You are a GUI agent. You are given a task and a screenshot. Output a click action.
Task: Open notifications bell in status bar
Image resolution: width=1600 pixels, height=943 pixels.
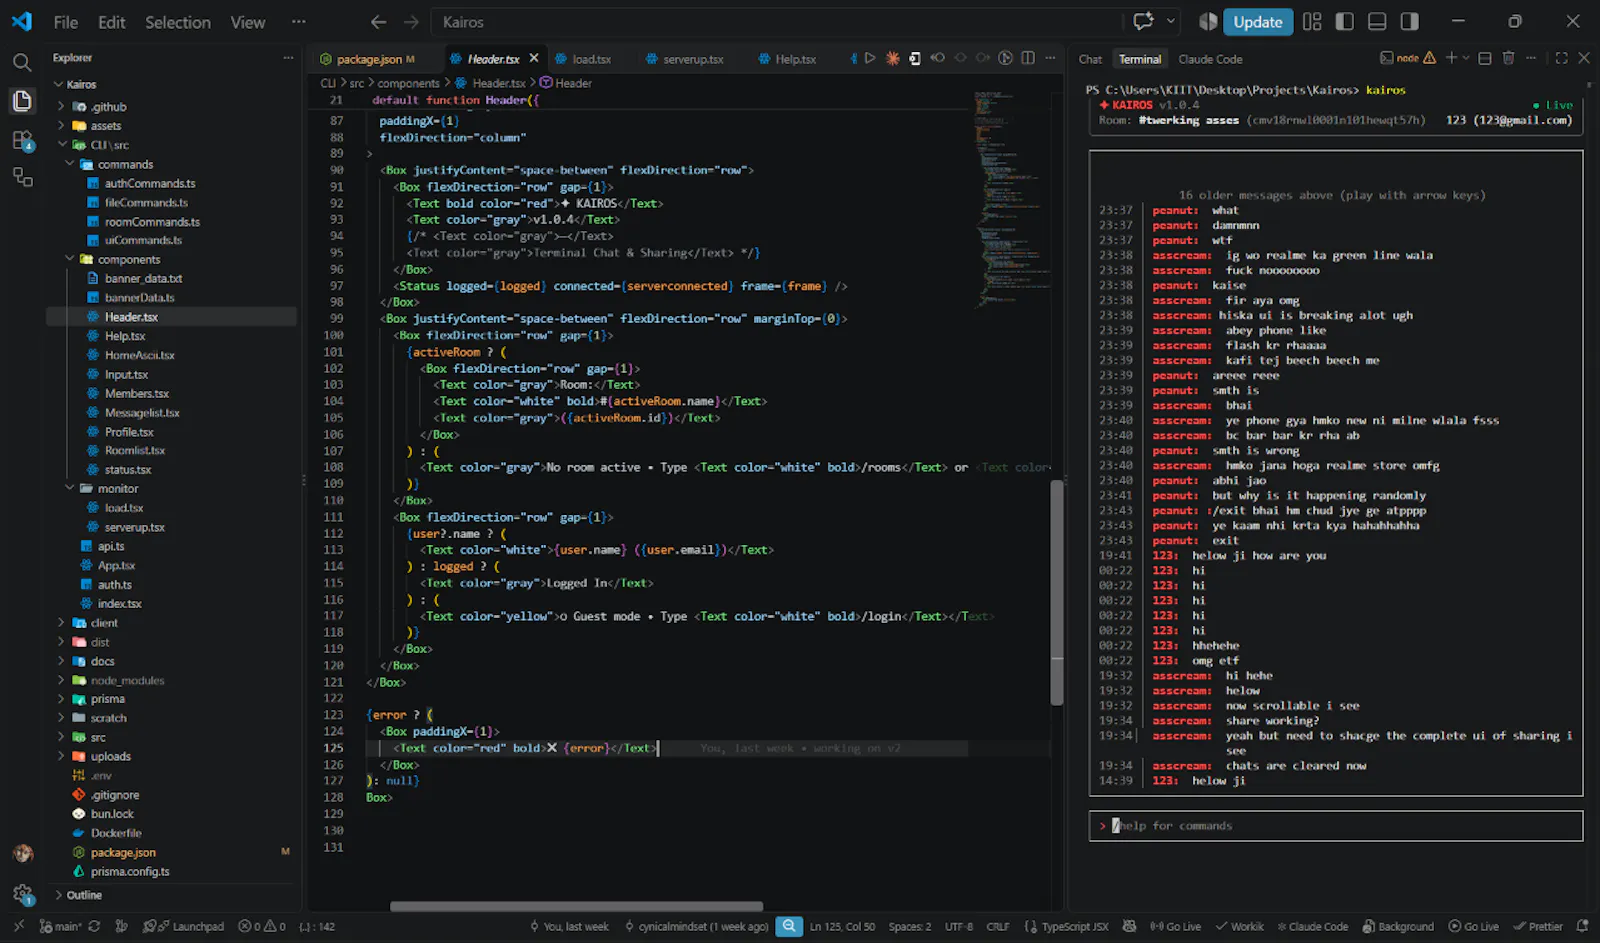point(1582,927)
